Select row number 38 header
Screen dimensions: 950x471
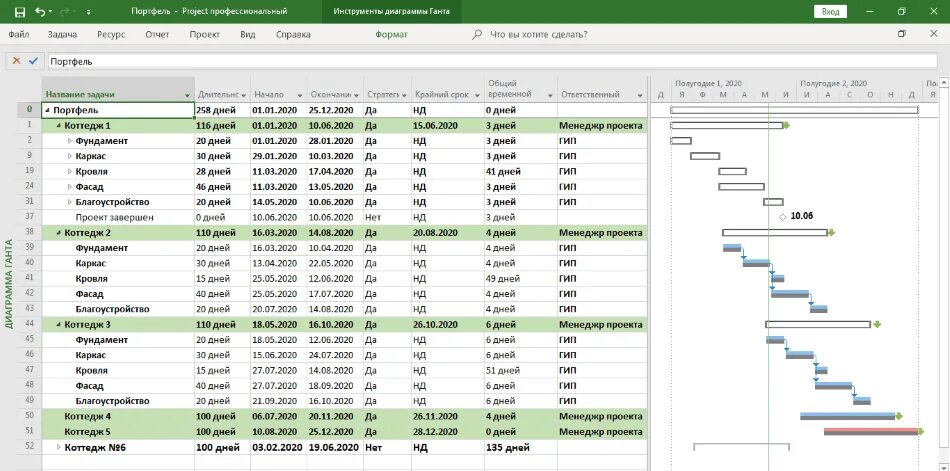(x=30, y=232)
